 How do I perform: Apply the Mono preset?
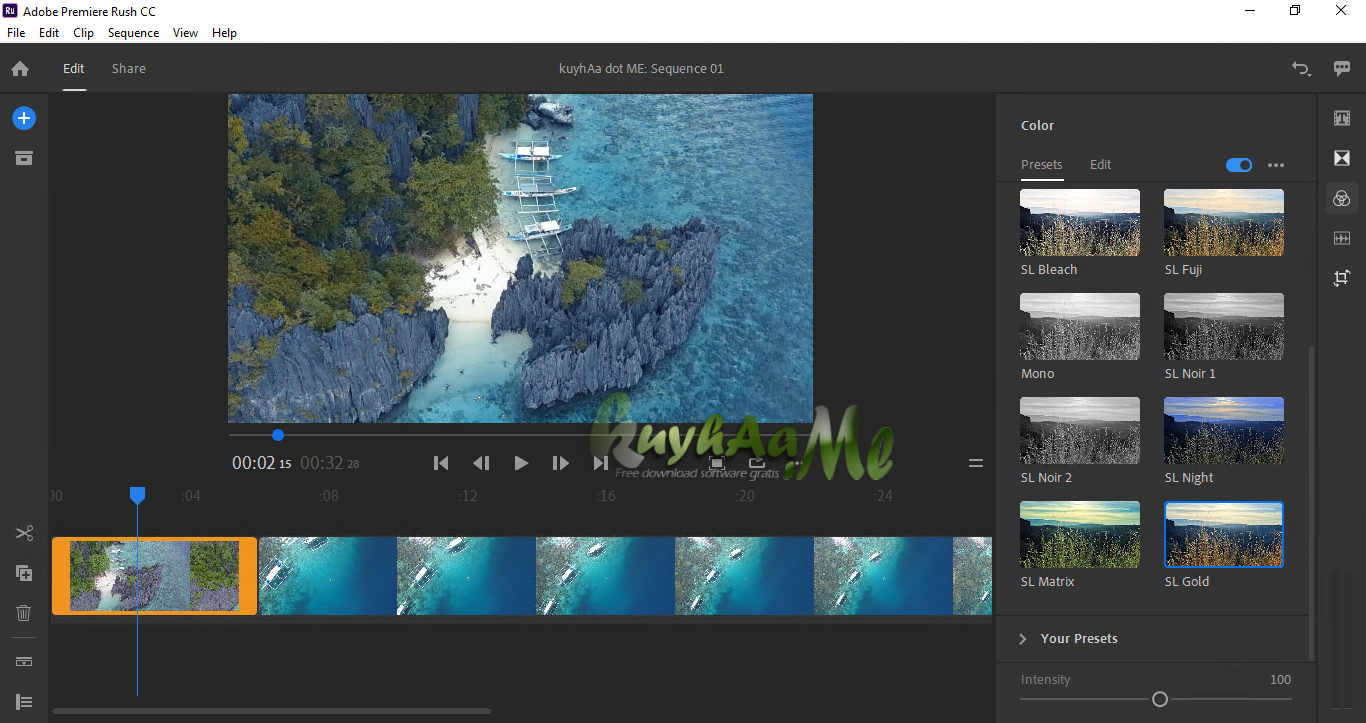[x=1080, y=327]
